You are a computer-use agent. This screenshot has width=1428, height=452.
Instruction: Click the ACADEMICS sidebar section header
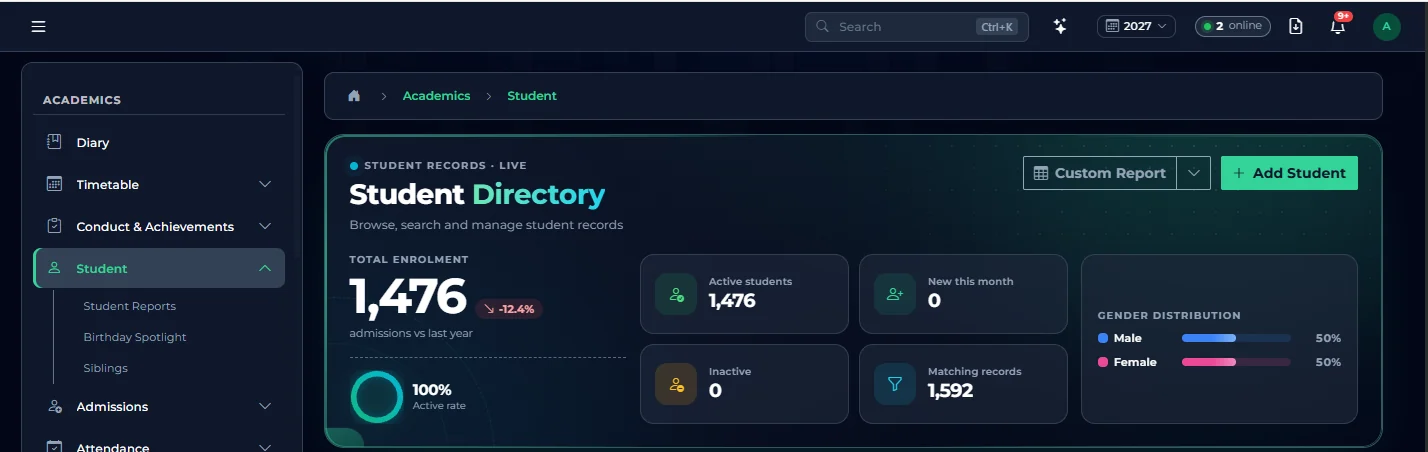82,100
